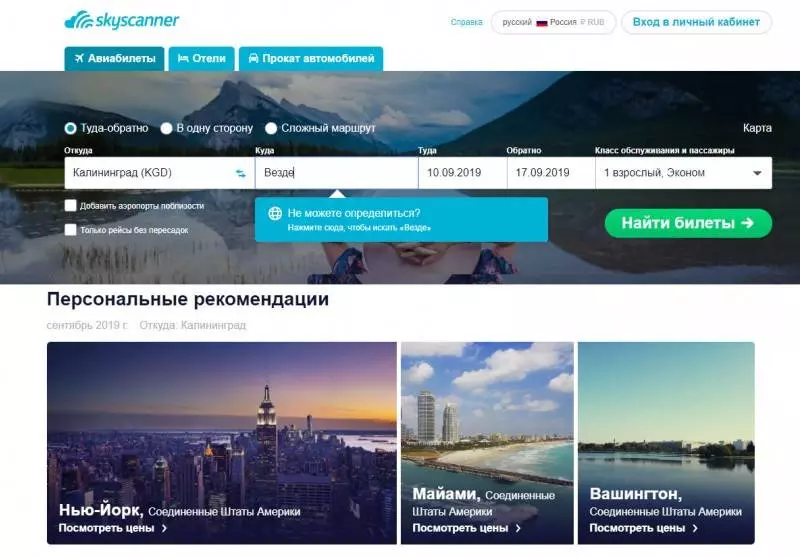Click the globe icon in the Везде suggestion
This screenshot has height=558, width=800.
coord(275,213)
